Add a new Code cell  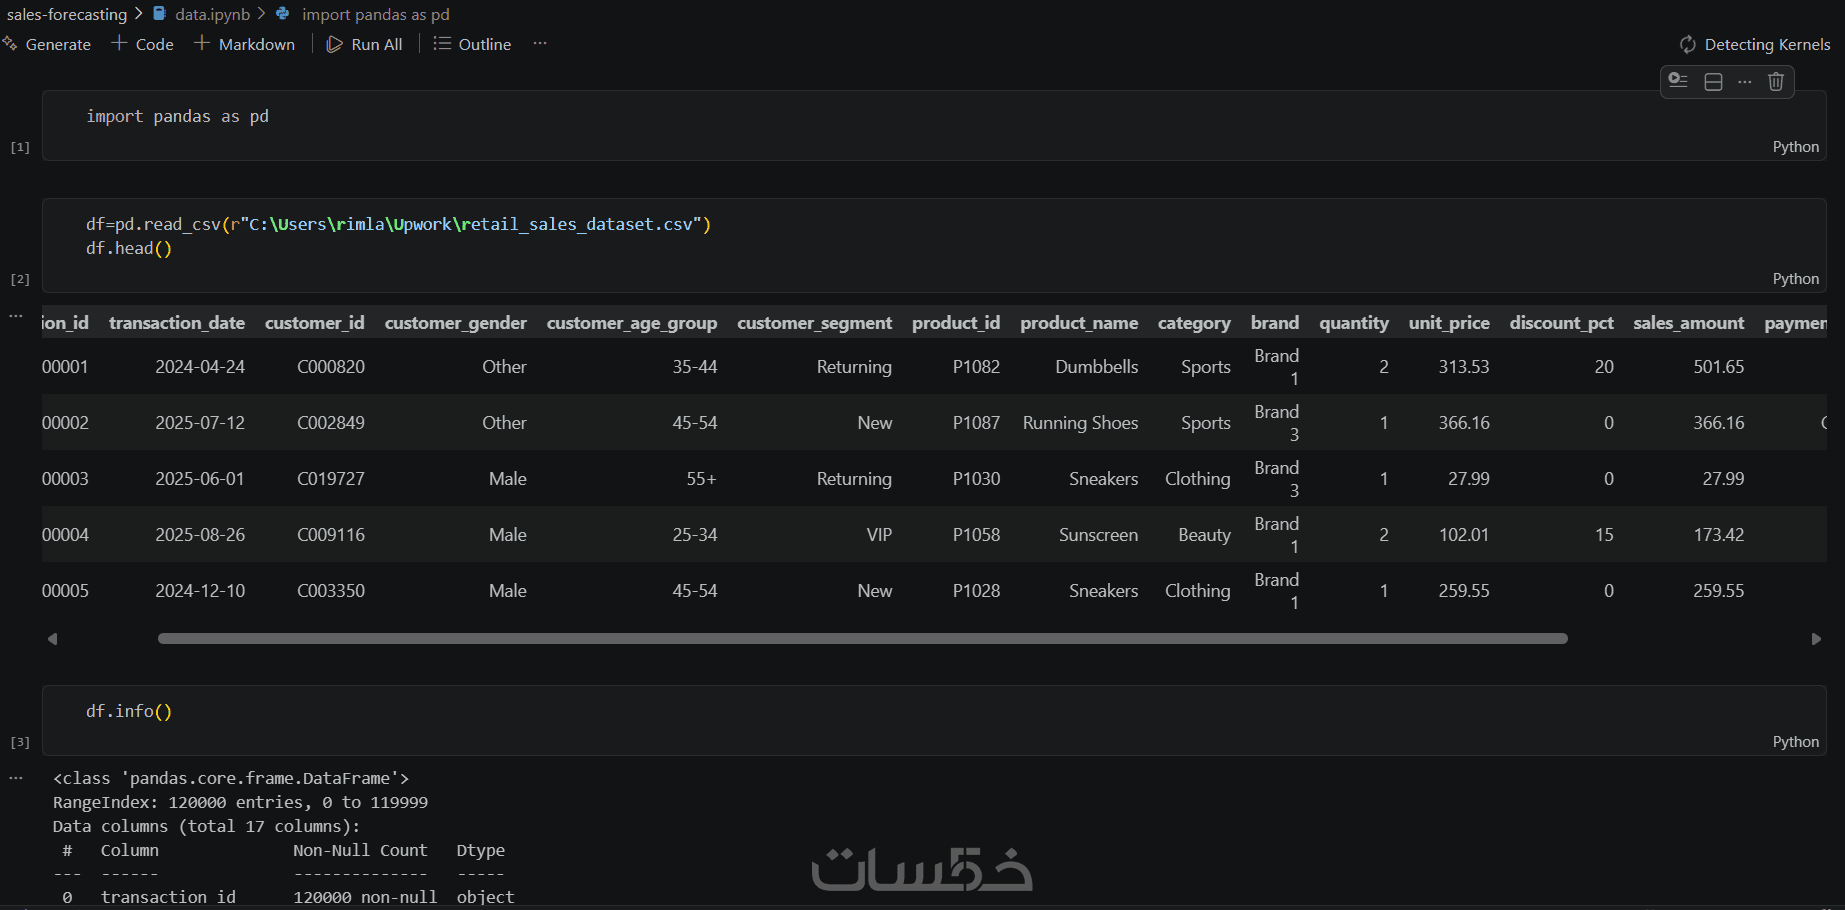(x=143, y=44)
